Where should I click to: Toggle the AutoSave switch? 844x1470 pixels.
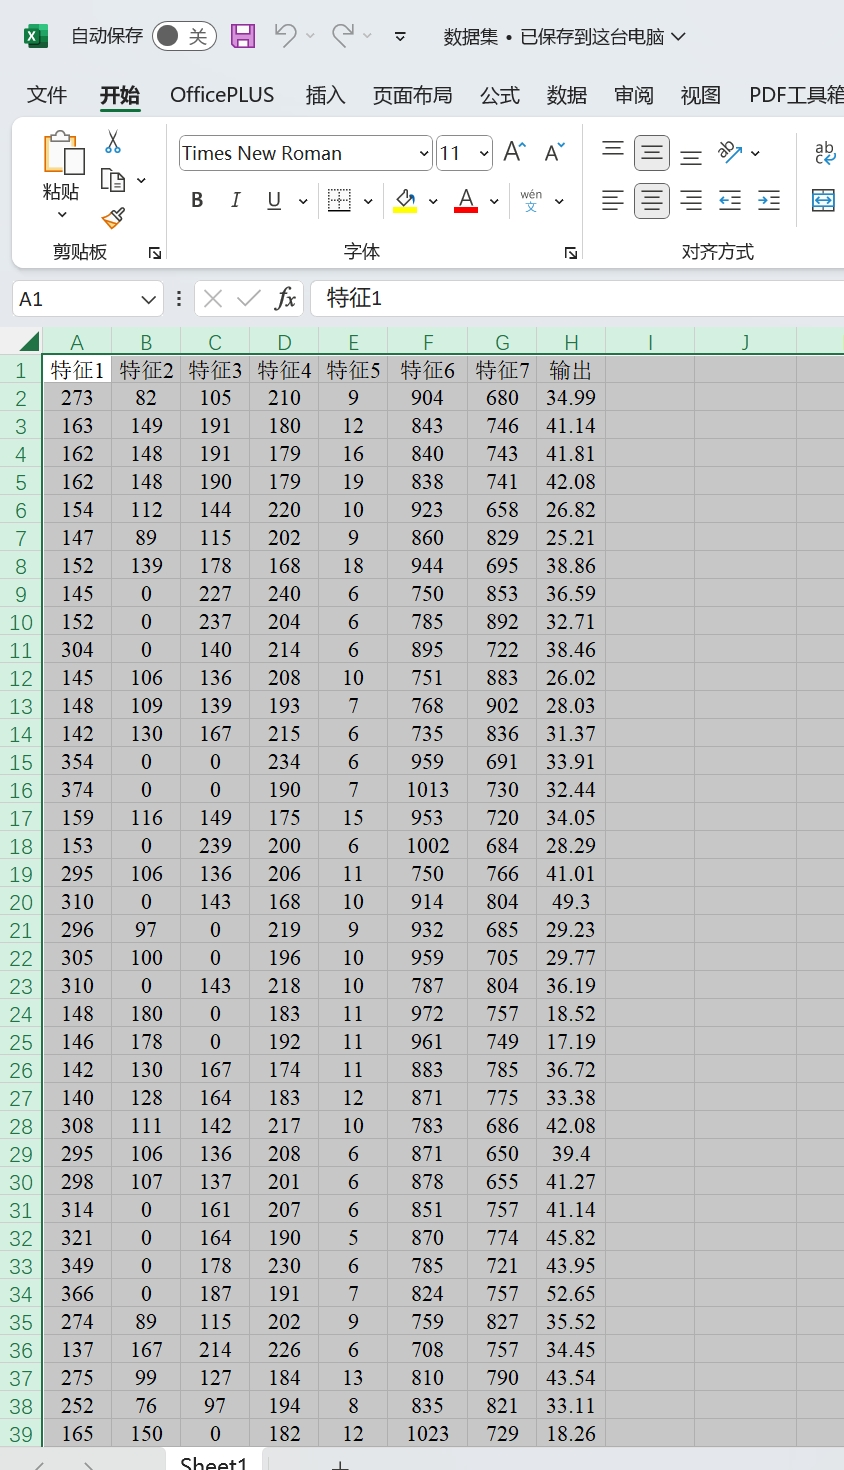184,36
